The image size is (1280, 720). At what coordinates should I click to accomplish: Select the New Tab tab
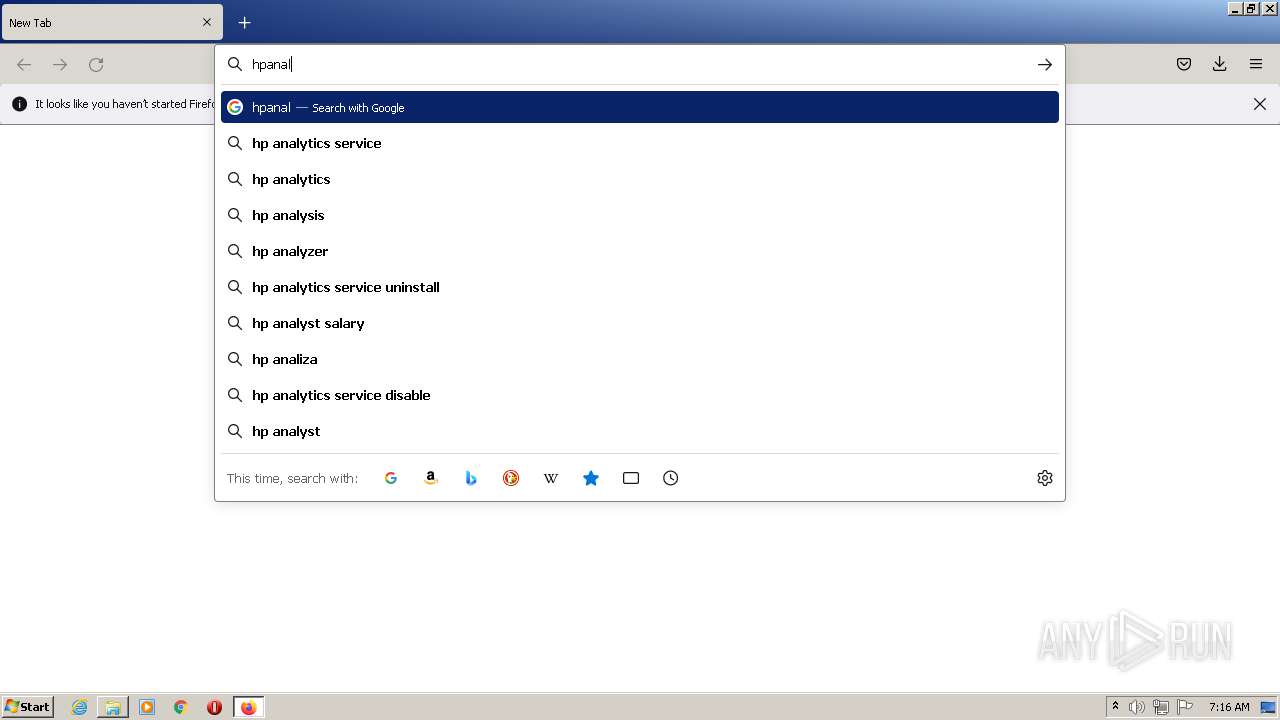click(x=112, y=22)
